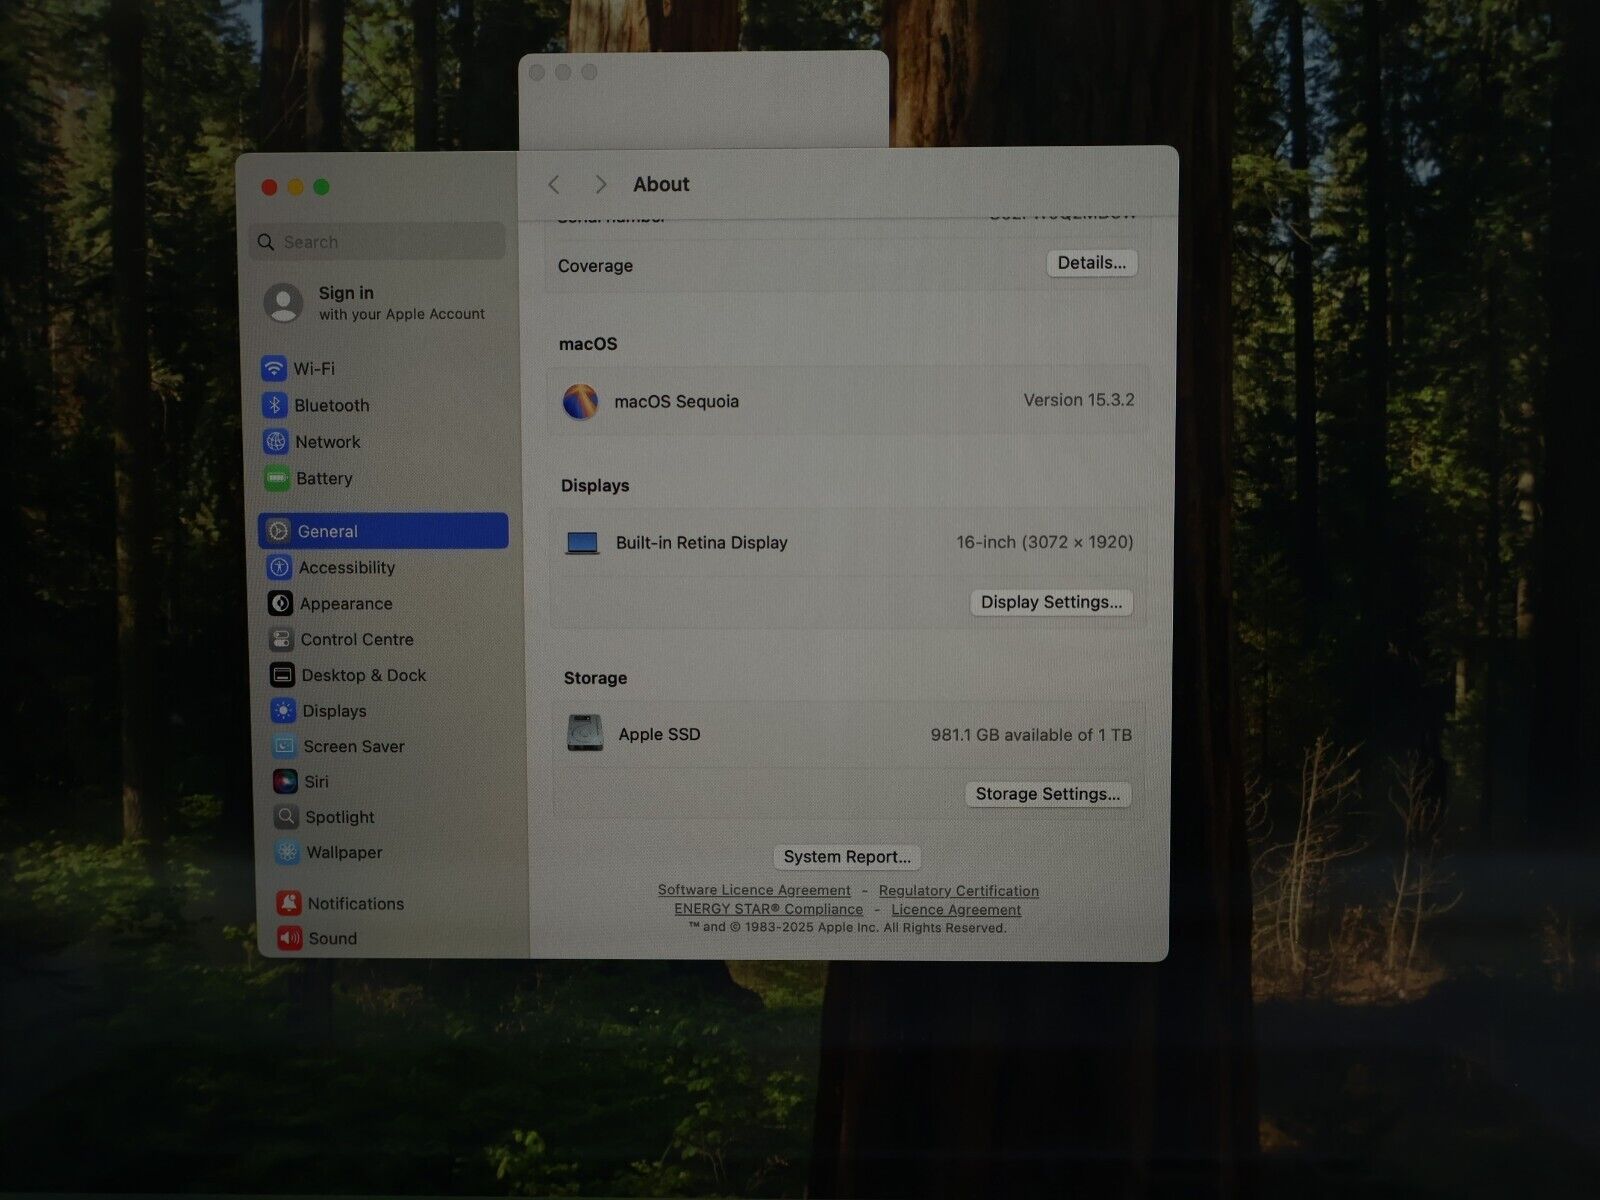Click the 'Apple SSD' label
Viewport: 1600px width, 1200px height.
[x=659, y=734]
